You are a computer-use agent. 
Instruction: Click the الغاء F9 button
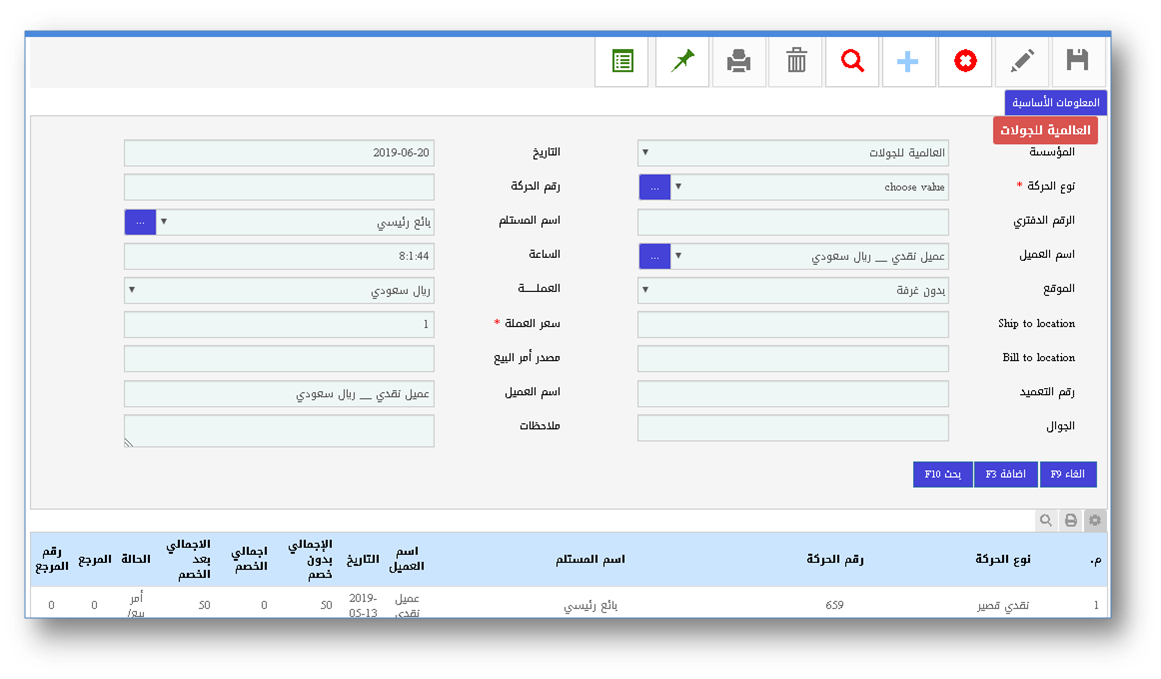[1068, 474]
